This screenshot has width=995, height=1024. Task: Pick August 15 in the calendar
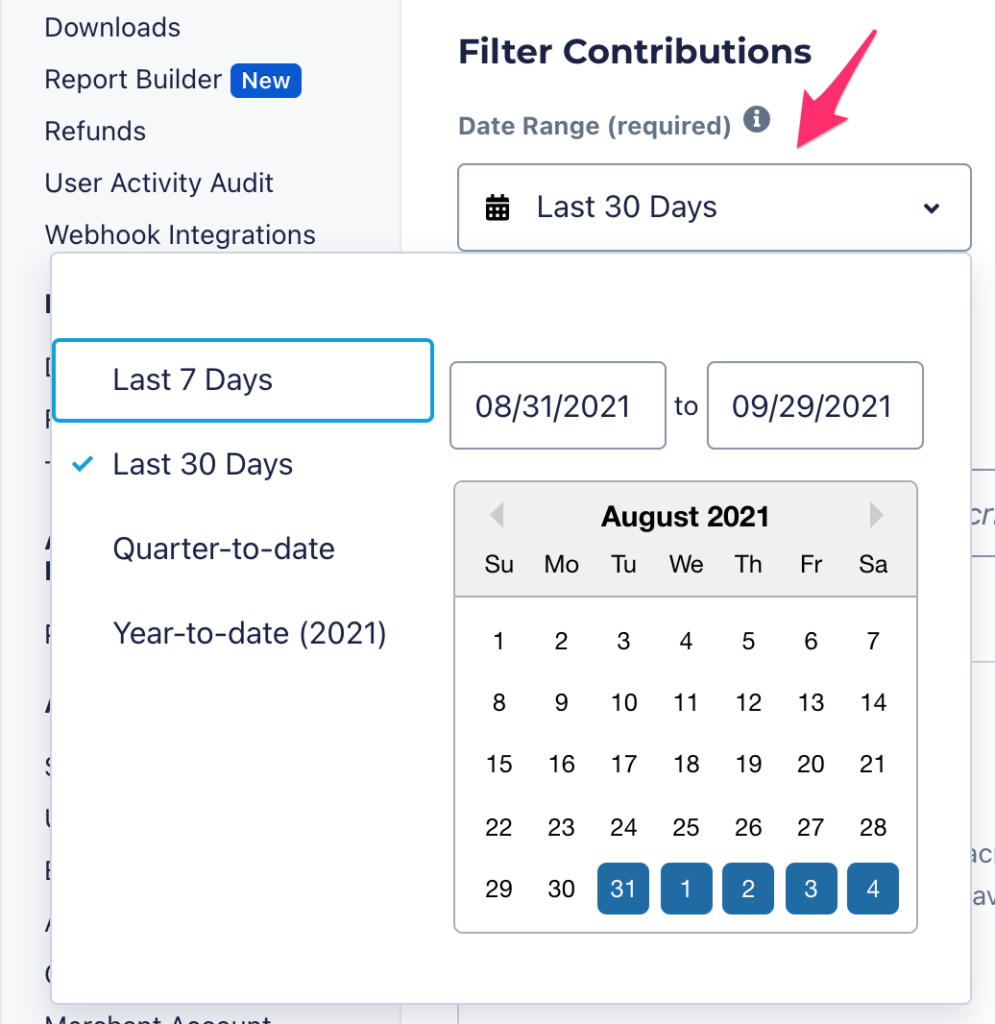(x=499, y=765)
